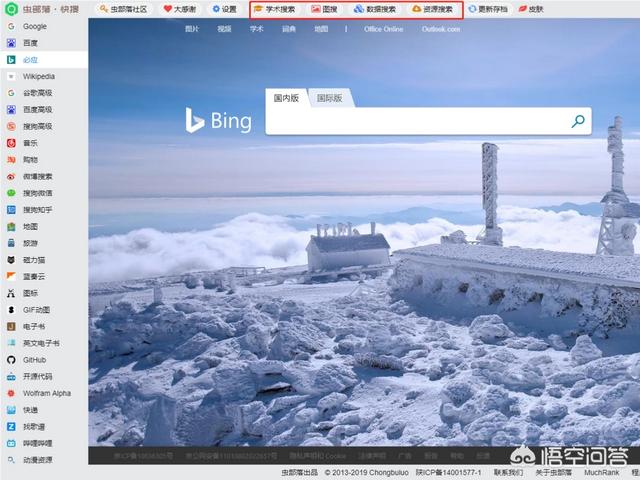Open 哔哩哔哩 from the sidebar
This screenshot has height=480, width=640.
click(37, 443)
